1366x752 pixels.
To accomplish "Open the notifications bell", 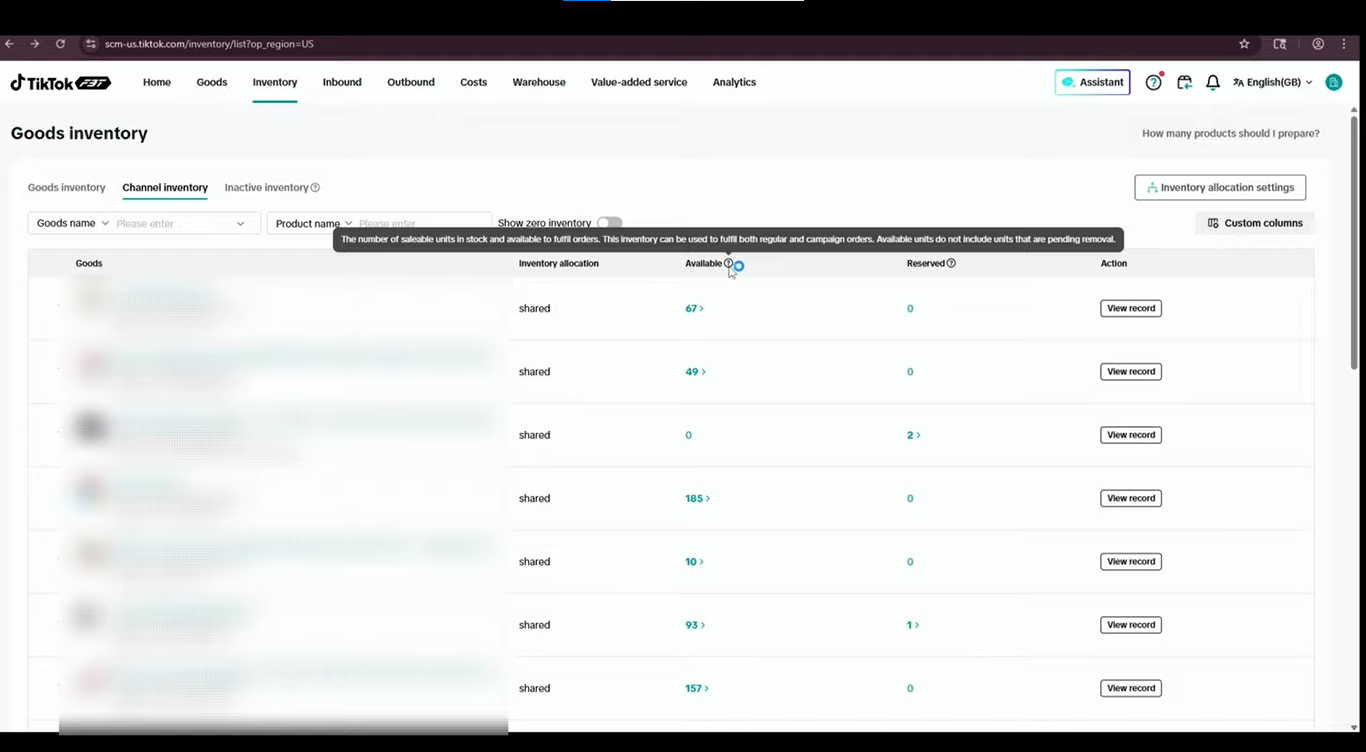I will coord(1213,82).
